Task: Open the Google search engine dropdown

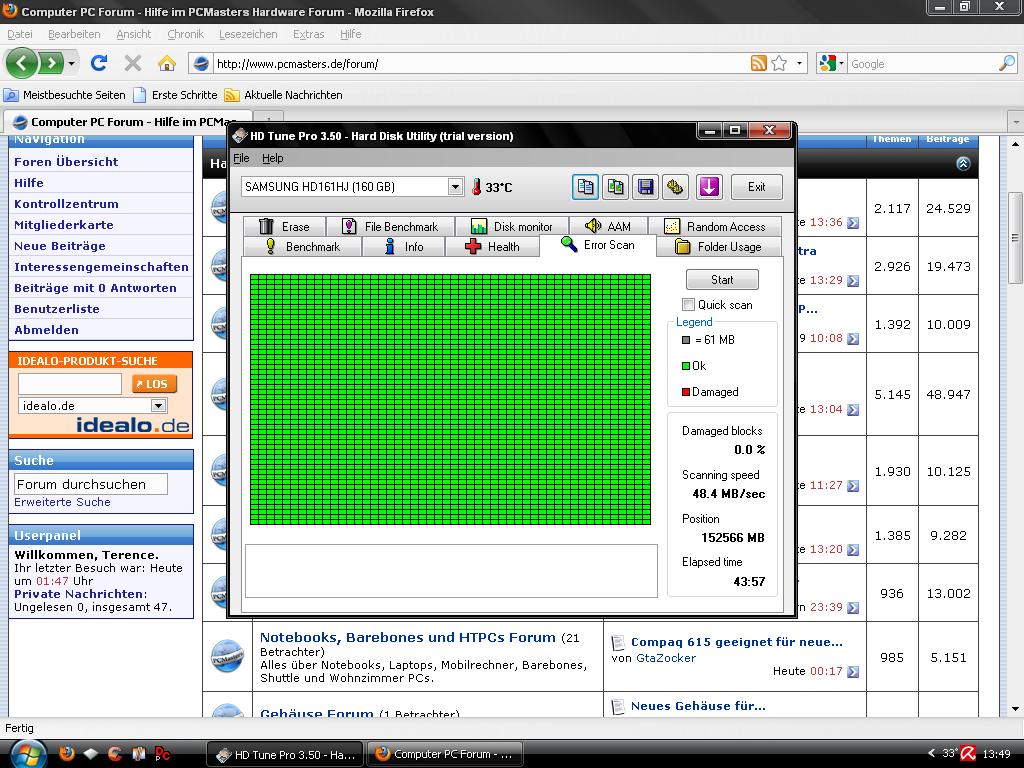Action: click(x=841, y=63)
